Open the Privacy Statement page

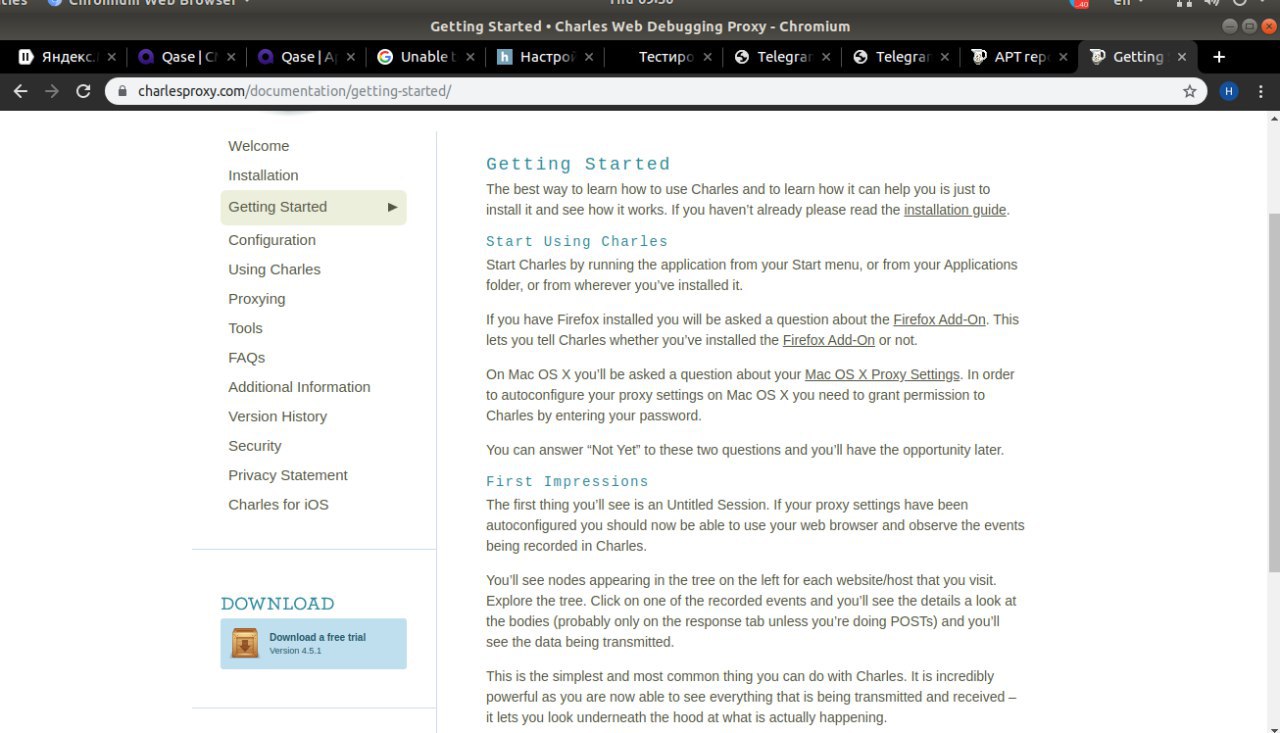coord(288,475)
